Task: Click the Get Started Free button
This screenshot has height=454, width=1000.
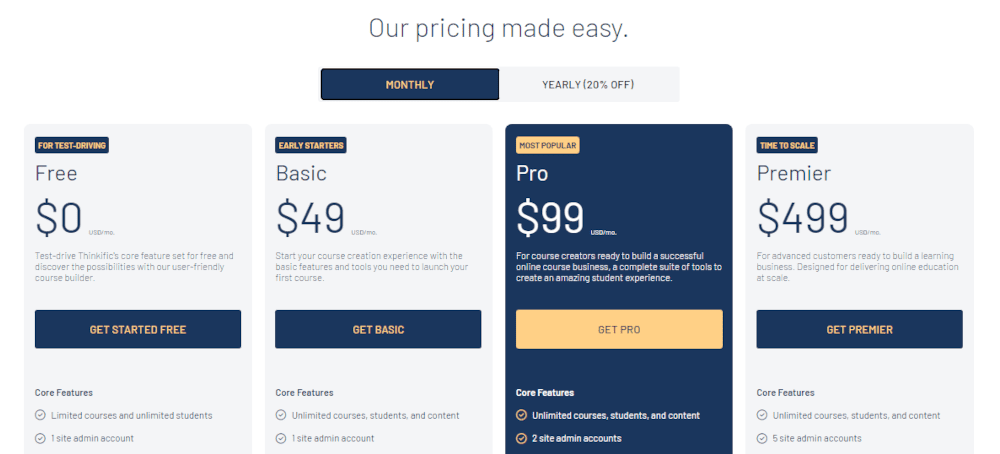Action: pyautogui.click(x=138, y=329)
